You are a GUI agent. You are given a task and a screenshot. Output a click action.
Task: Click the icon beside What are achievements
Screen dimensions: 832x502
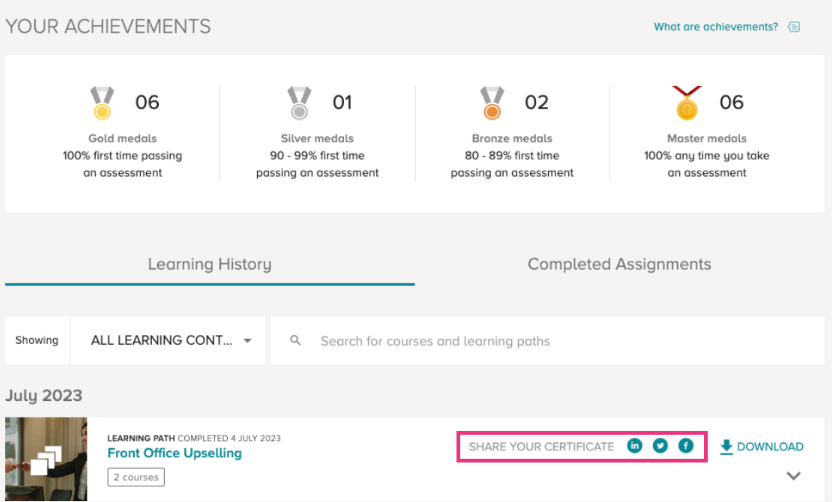point(794,27)
